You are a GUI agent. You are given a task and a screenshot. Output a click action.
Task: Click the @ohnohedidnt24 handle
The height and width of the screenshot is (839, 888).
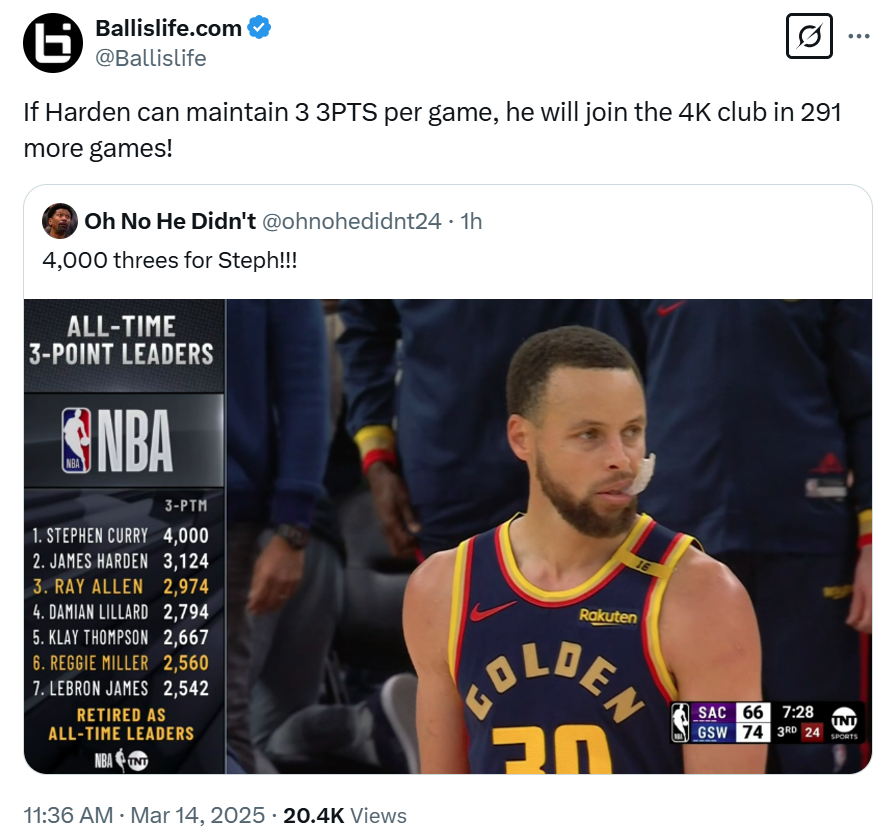[x=352, y=221]
